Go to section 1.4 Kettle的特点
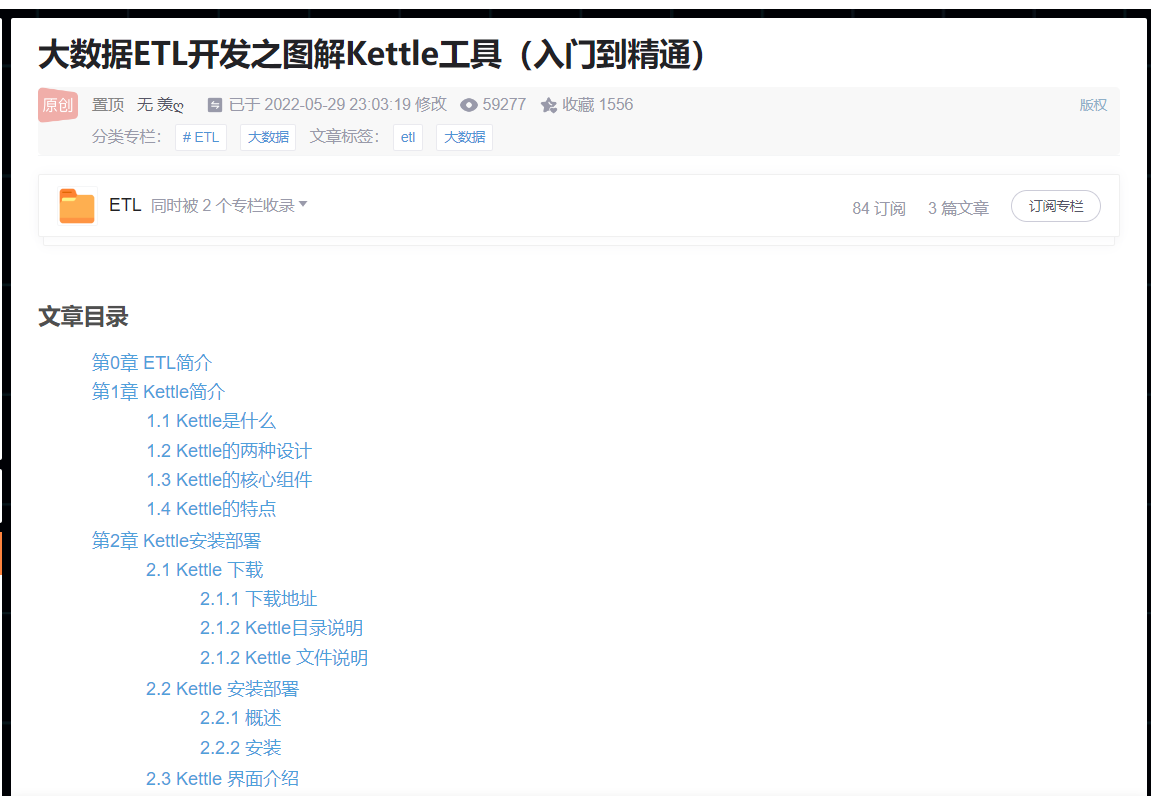Image resolution: width=1151 pixels, height=796 pixels. coord(211,509)
